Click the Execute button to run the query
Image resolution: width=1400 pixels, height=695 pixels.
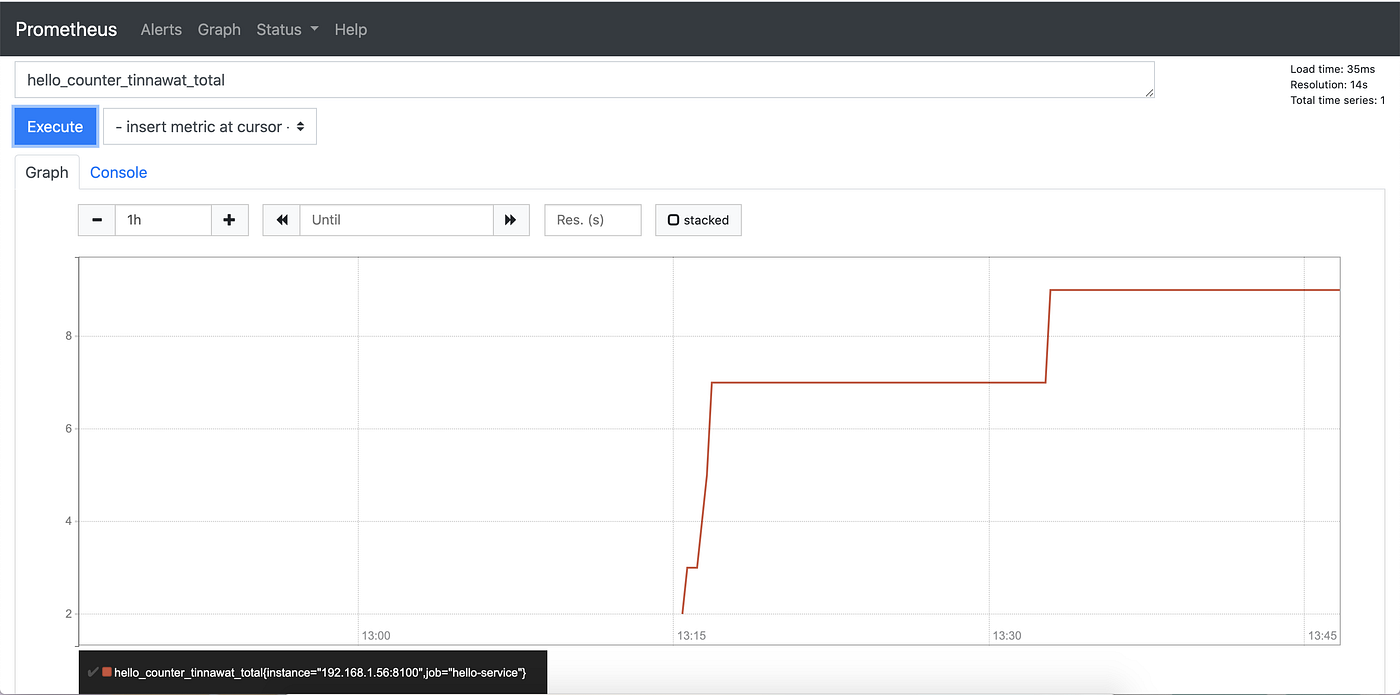tap(55, 126)
